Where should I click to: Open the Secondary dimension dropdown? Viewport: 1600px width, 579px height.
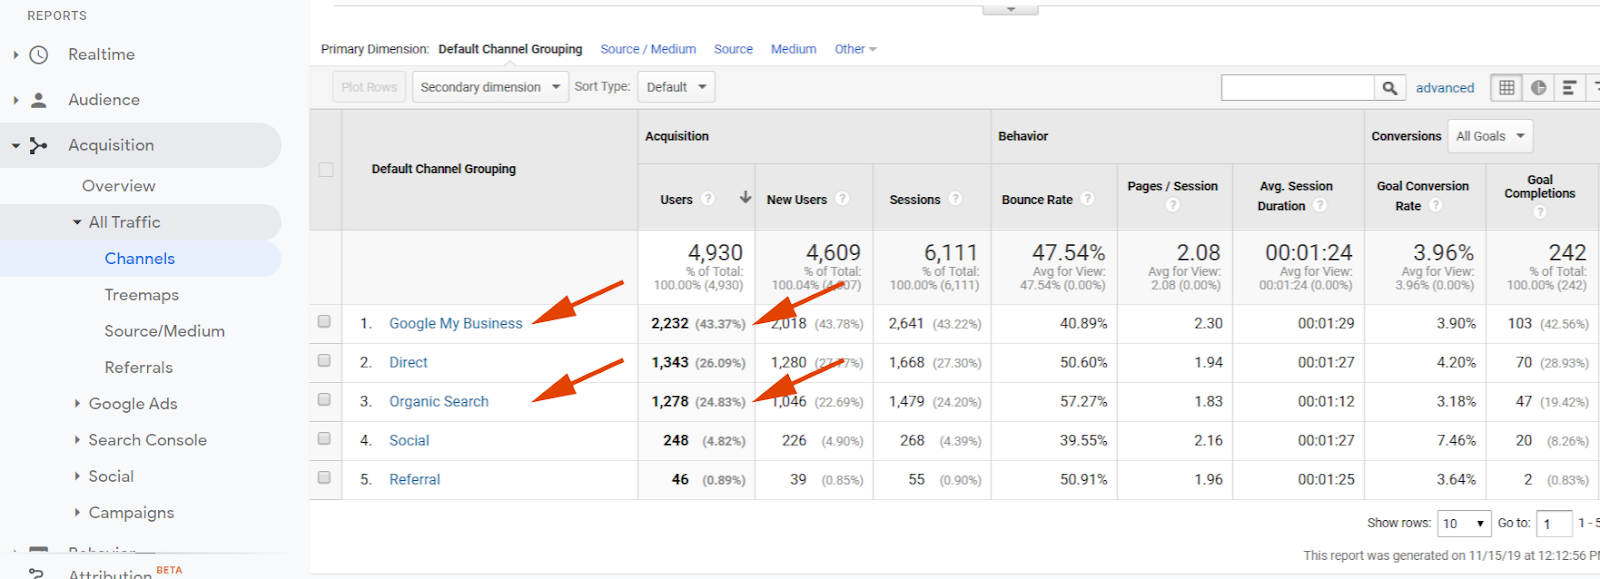point(490,87)
